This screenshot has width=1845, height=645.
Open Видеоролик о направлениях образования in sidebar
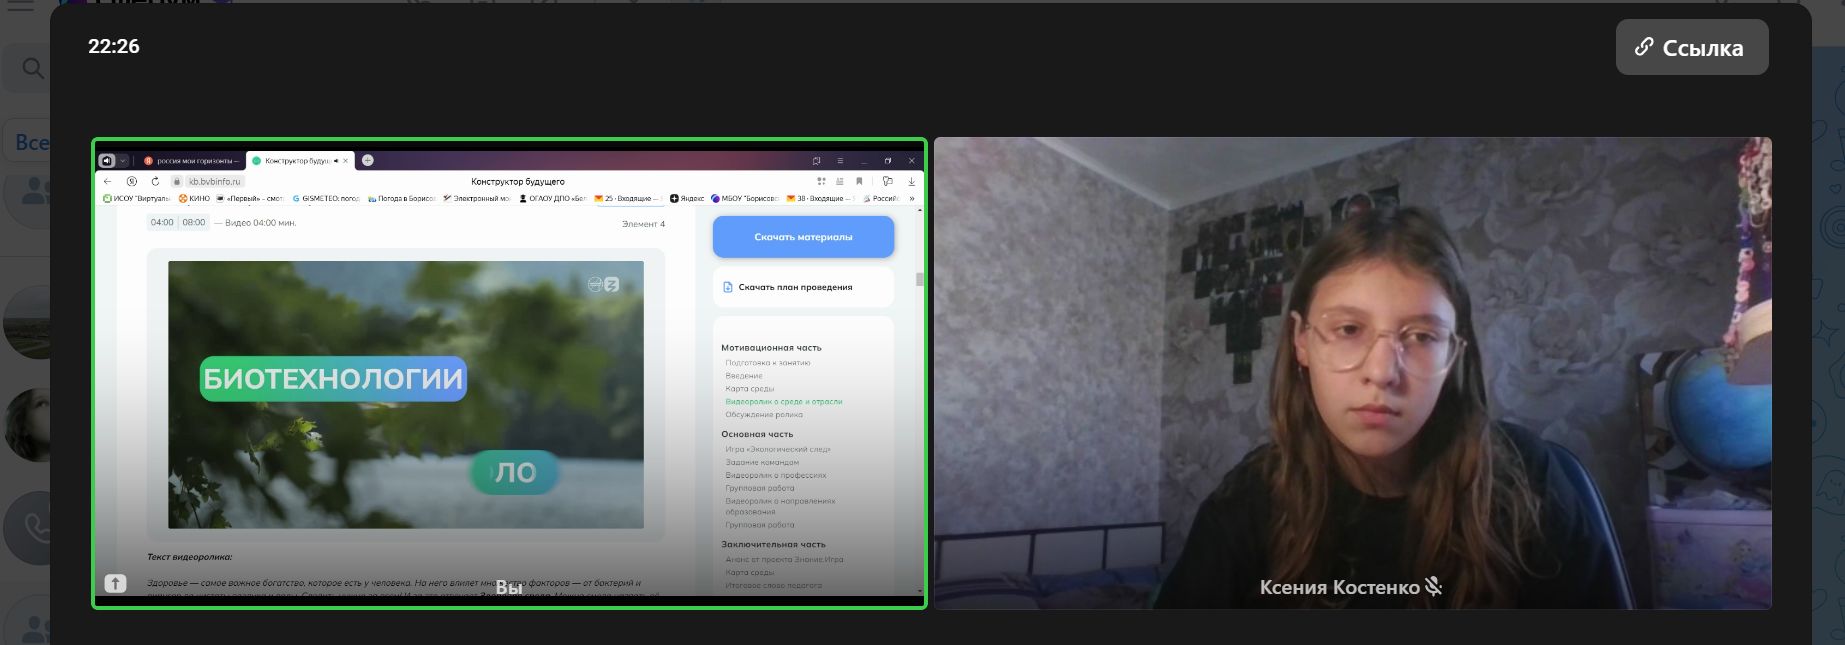780,506
